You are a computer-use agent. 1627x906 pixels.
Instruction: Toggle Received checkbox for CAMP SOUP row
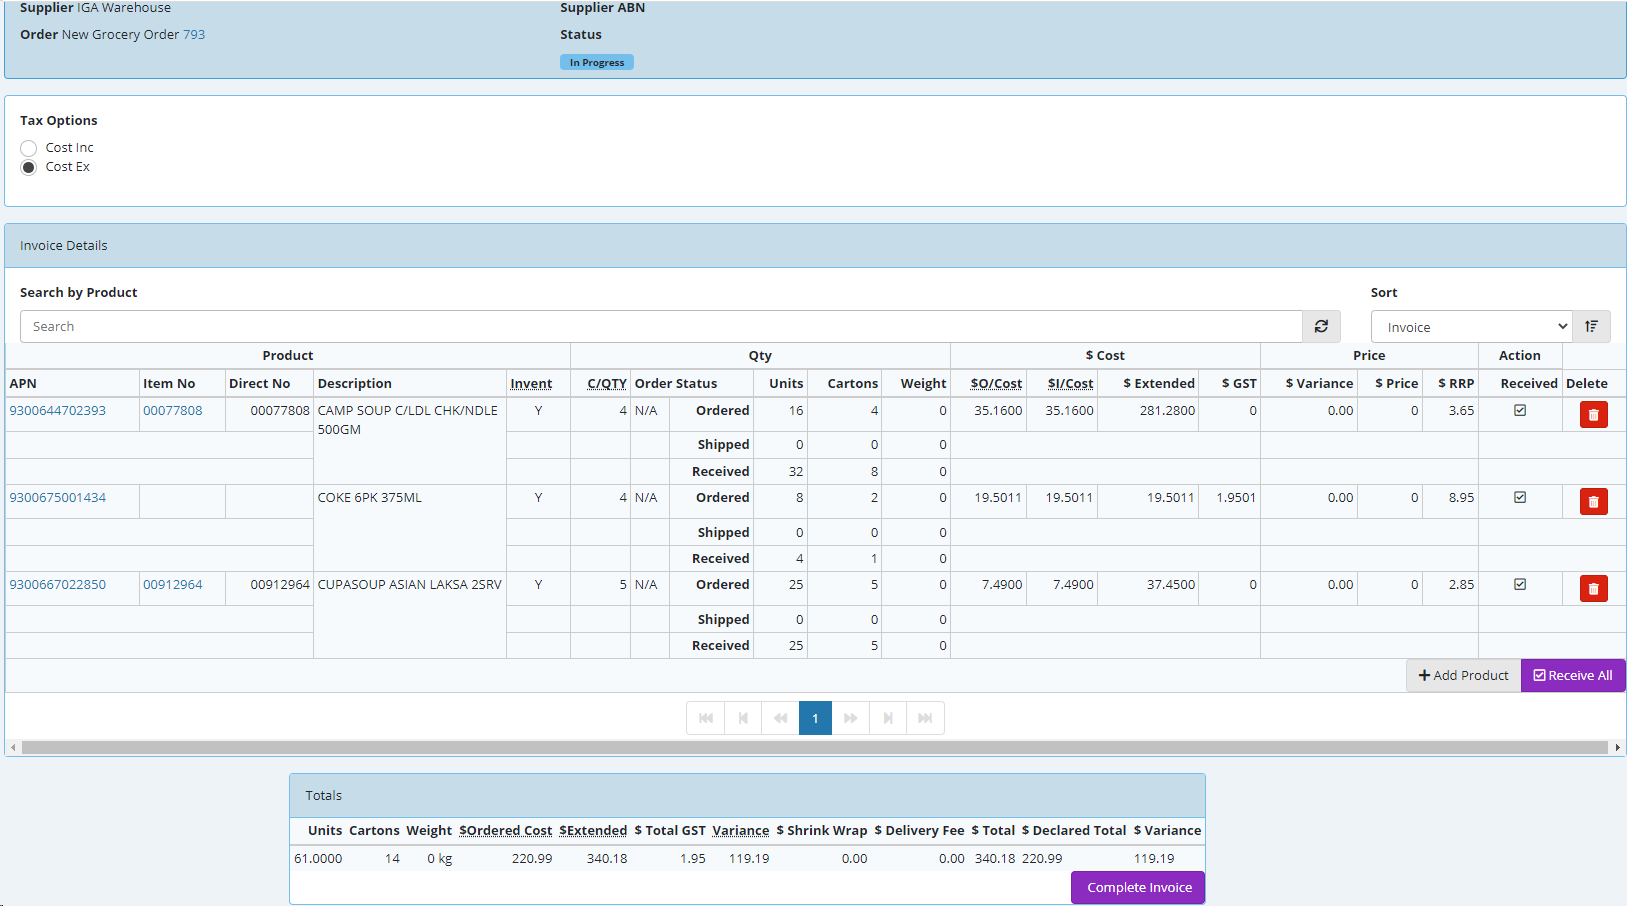pos(1520,410)
